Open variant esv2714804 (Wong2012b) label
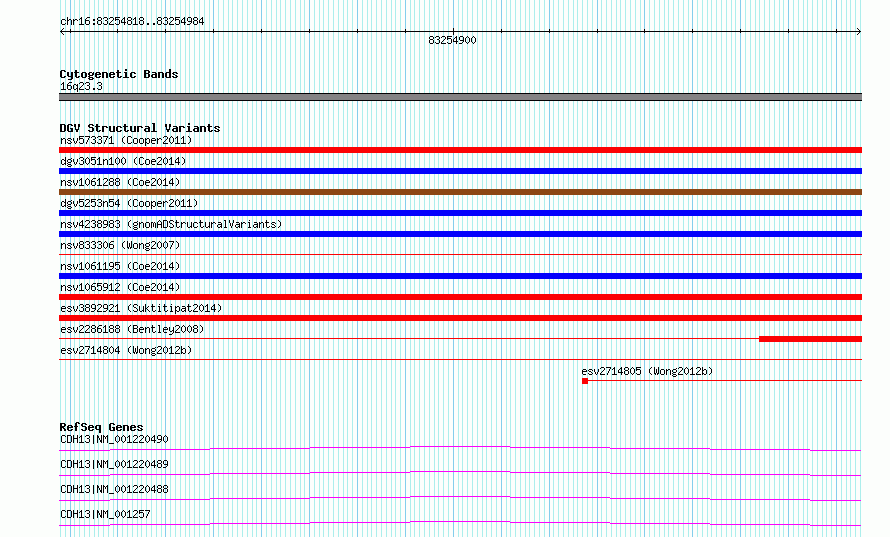Screen dimensions: 890x537 click(x=126, y=350)
